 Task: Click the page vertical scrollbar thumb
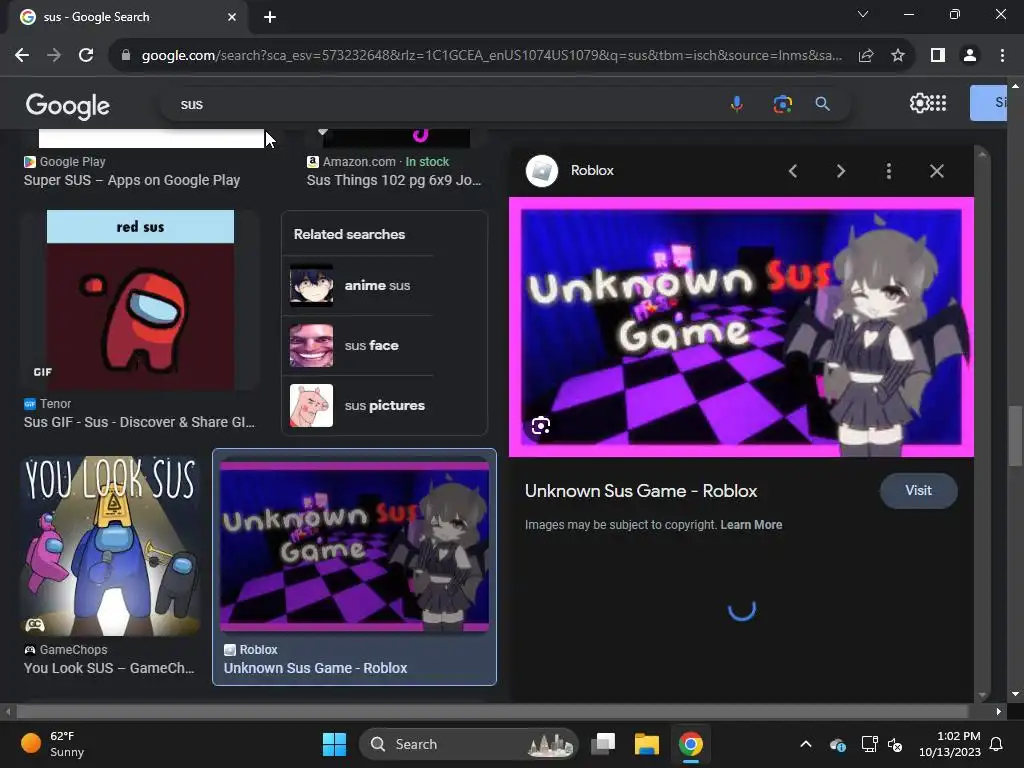[1015, 436]
